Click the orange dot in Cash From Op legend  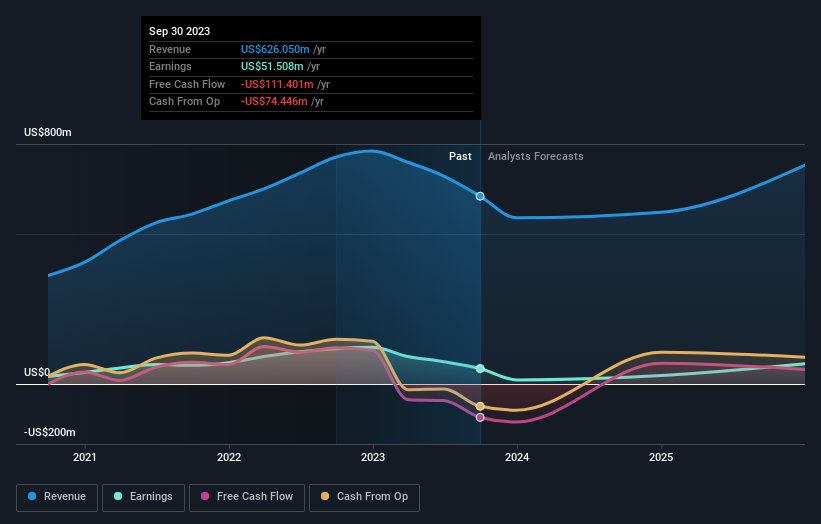[x=325, y=496]
